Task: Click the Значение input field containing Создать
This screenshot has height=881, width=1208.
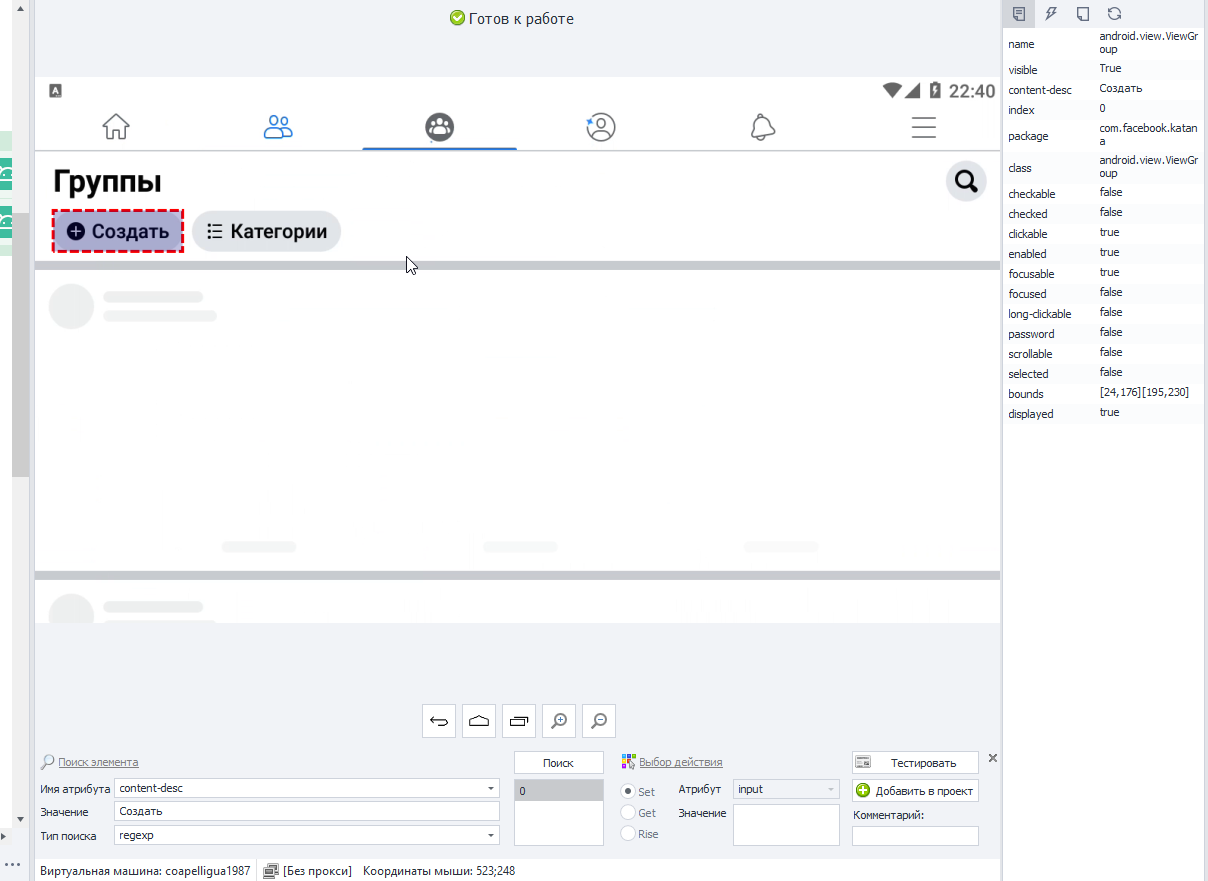Action: coord(307,811)
